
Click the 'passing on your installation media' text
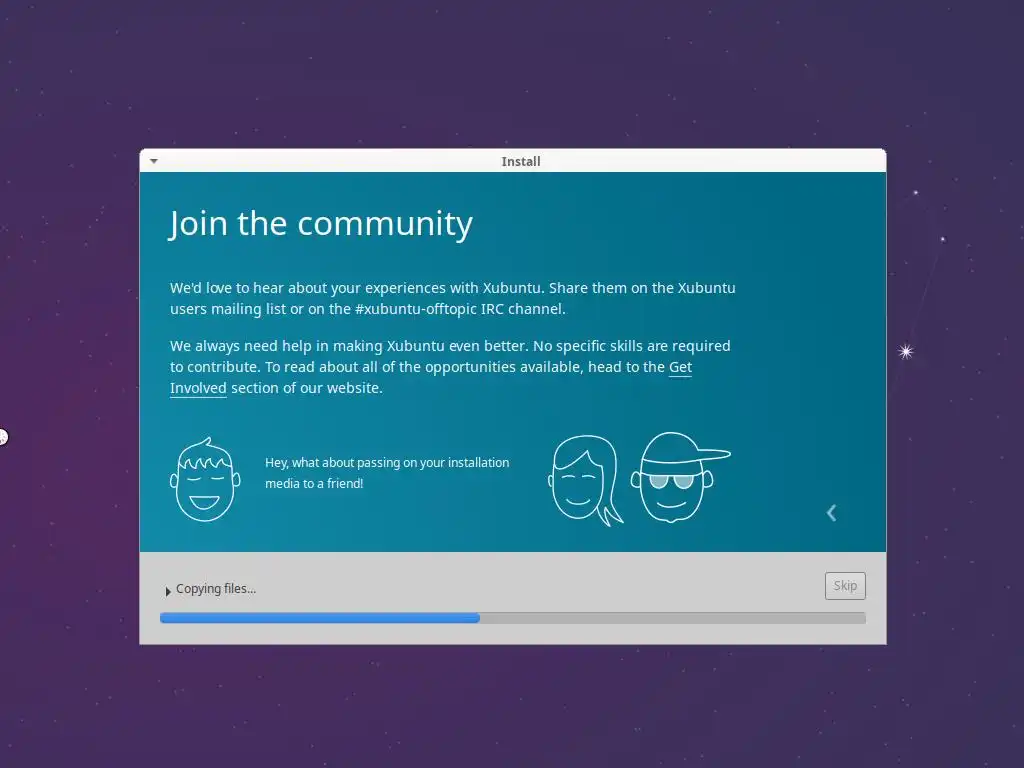point(387,473)
